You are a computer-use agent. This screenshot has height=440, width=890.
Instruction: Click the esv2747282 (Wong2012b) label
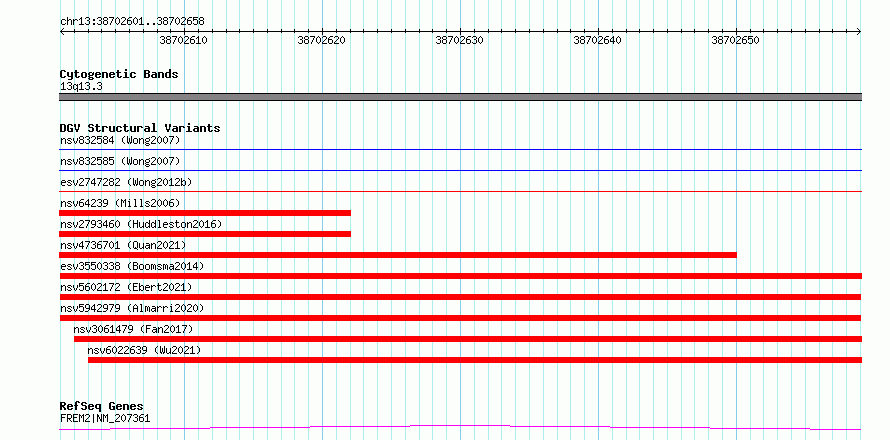126,183
